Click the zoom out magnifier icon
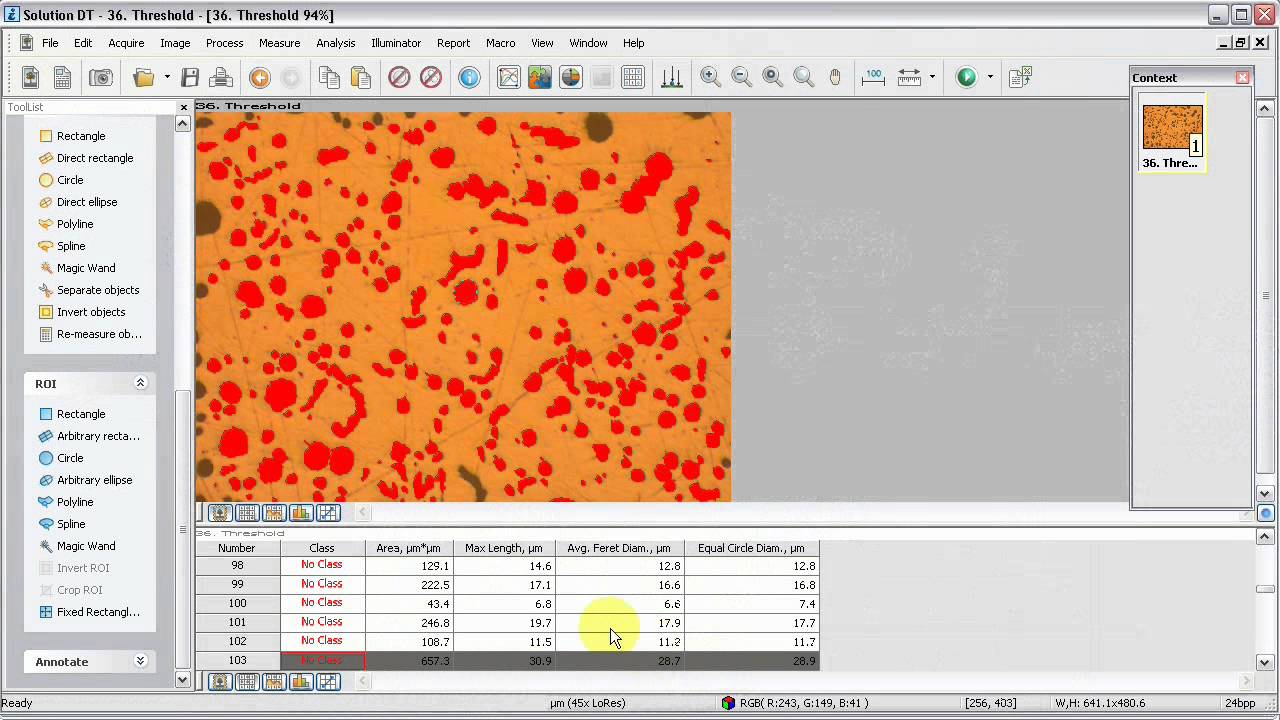The width and height of the screenshot is (1280, 720). (x=742, y=77)
